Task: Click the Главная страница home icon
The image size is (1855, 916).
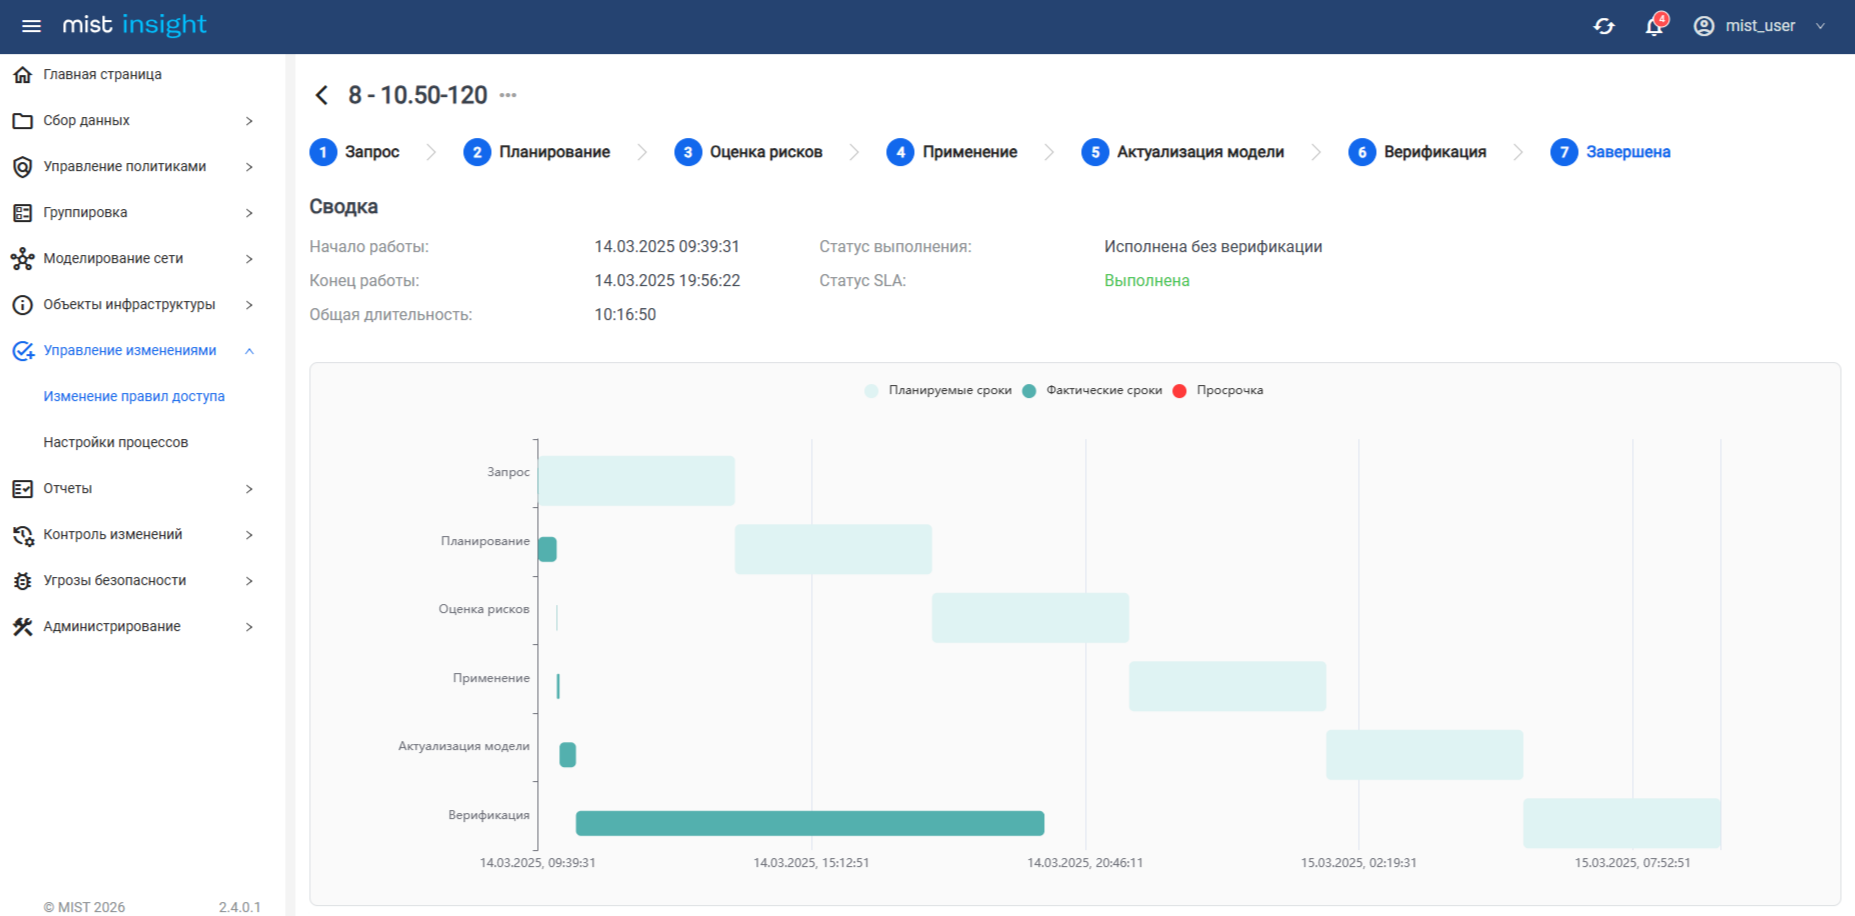Action: 22,74
